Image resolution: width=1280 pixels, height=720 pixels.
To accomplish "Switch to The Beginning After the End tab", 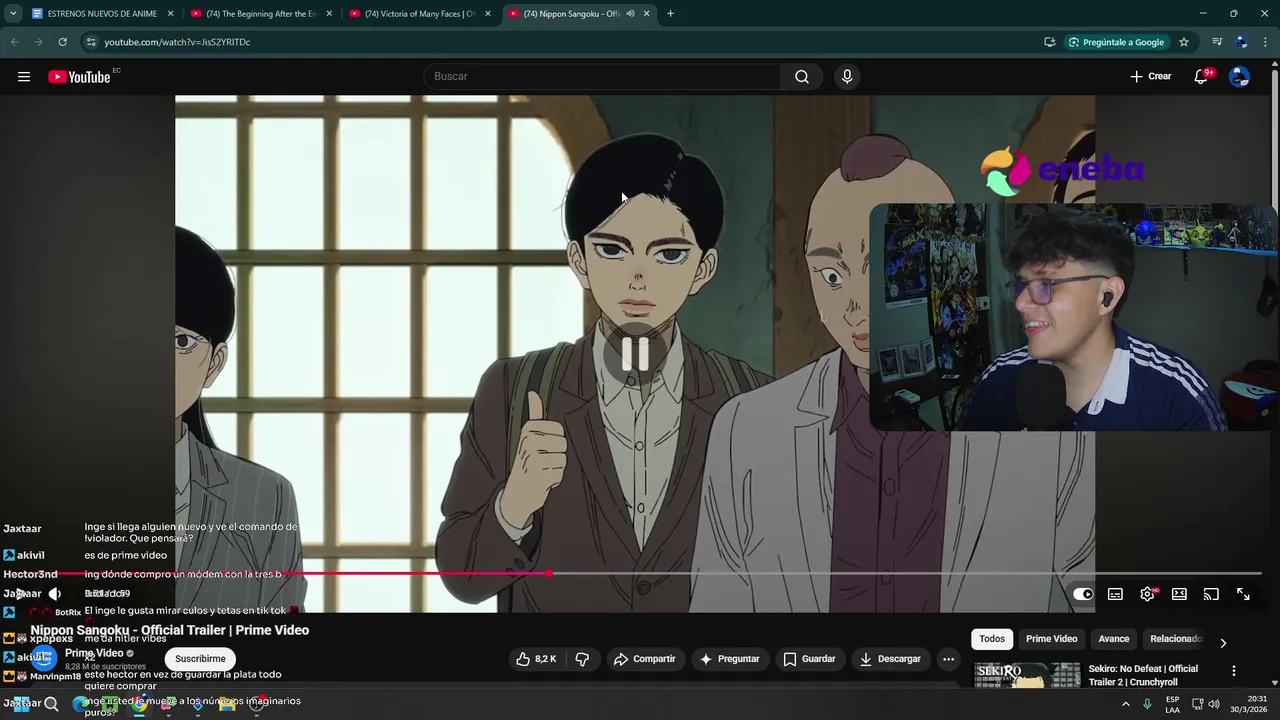I will point(260,14).
